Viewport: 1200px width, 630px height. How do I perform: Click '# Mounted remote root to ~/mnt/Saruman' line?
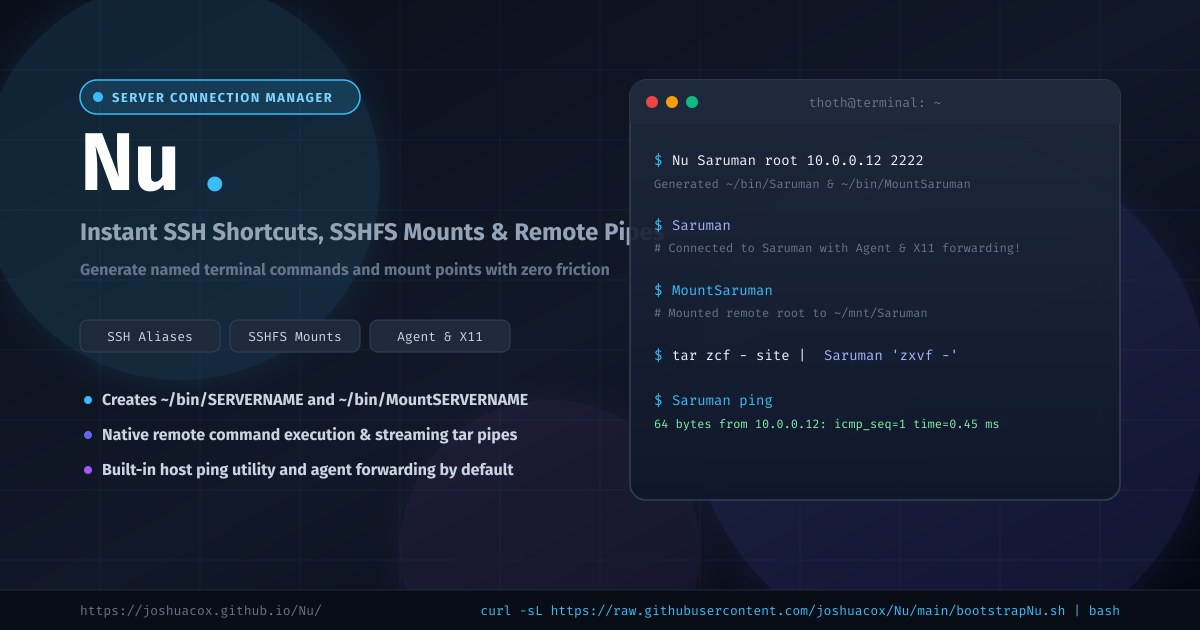(x=790, y=313)
